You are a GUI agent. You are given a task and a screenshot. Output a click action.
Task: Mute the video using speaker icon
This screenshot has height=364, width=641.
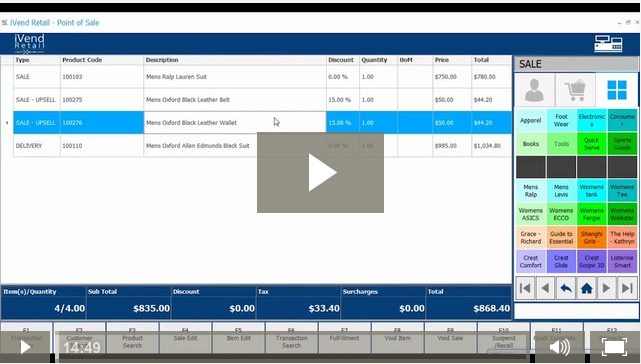coord(560,347)
